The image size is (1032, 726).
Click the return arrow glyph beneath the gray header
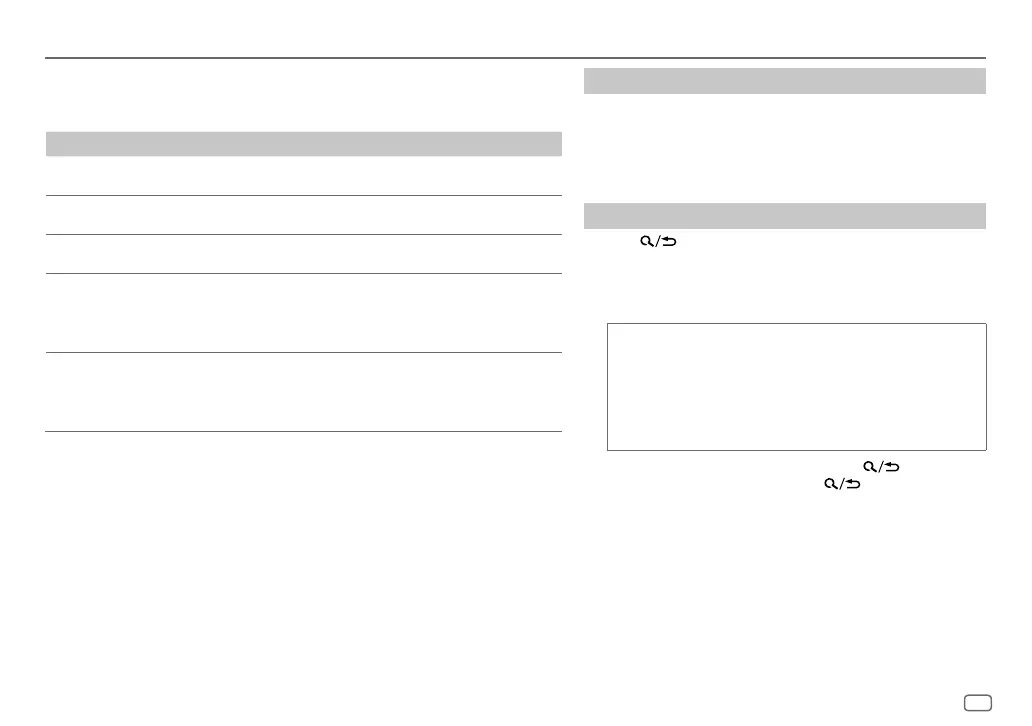click(x=669, y=242)
